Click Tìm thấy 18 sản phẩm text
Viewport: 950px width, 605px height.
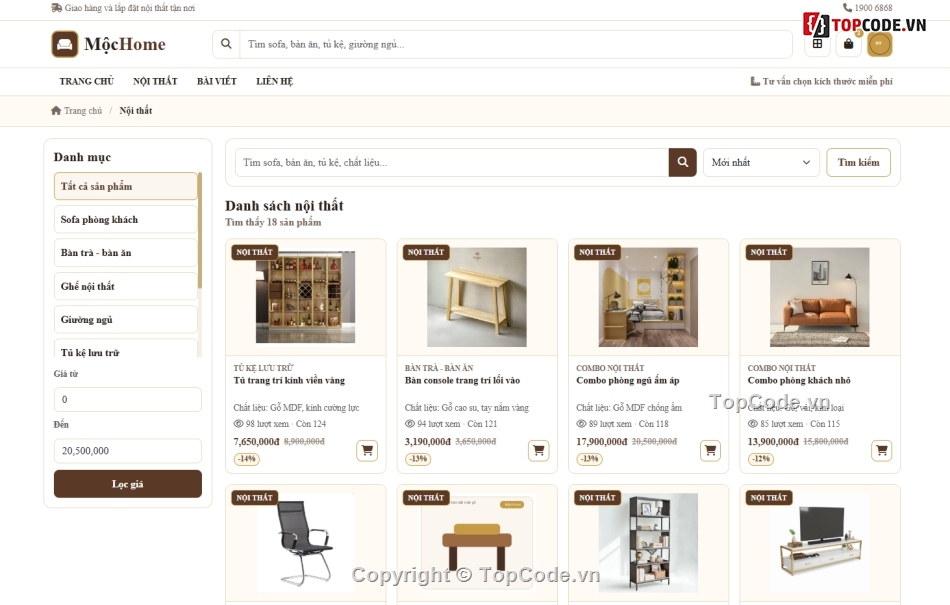(x=273, y=222)
